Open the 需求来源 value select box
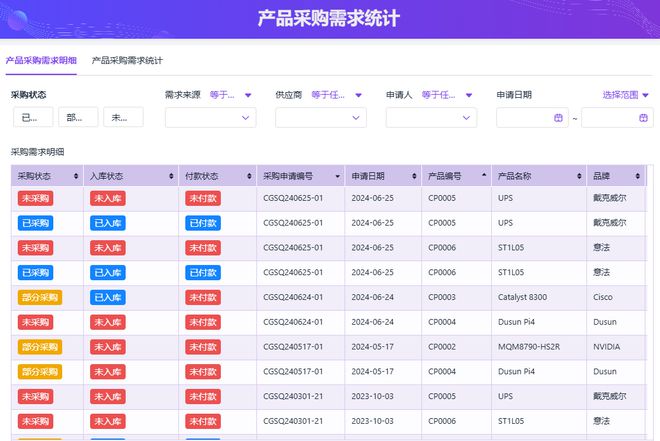Image resolution: width=660 pixels, height=441 pixels. (210, 118)
